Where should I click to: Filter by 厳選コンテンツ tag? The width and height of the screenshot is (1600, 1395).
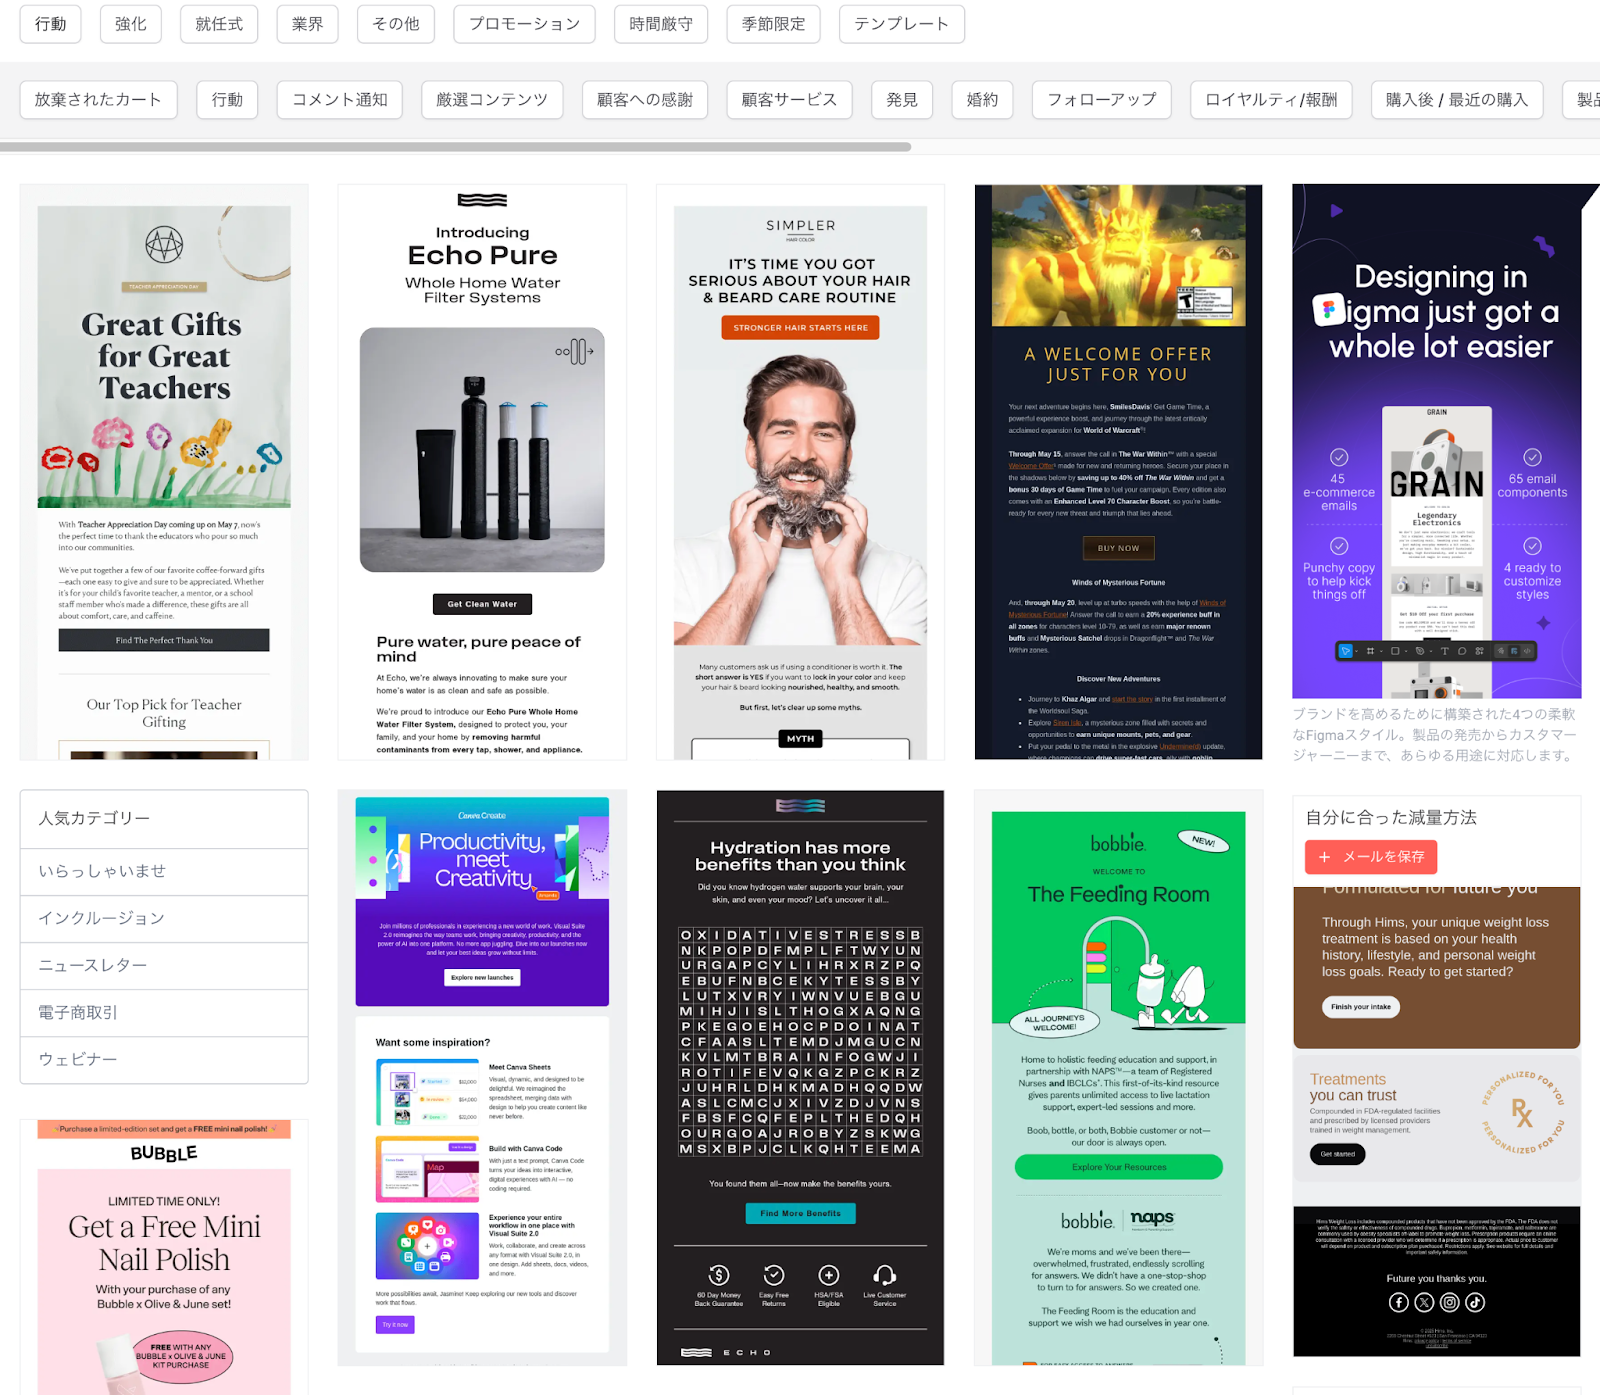click(x=492, y=100)
